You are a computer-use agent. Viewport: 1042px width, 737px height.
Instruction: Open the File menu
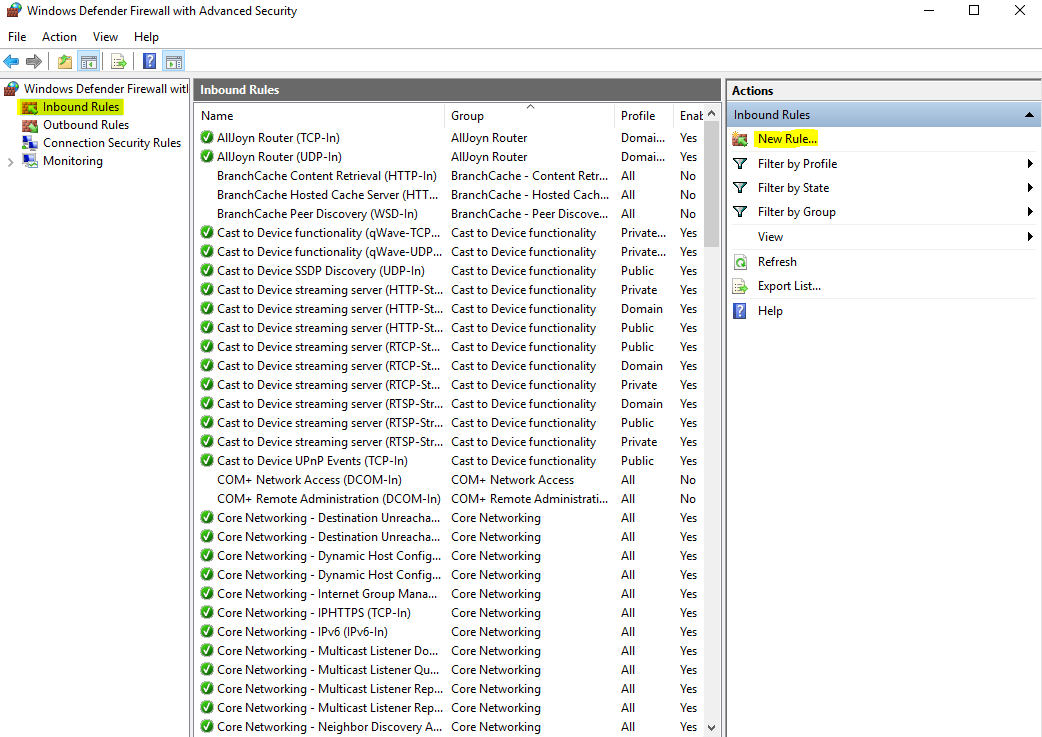point(17,37)
